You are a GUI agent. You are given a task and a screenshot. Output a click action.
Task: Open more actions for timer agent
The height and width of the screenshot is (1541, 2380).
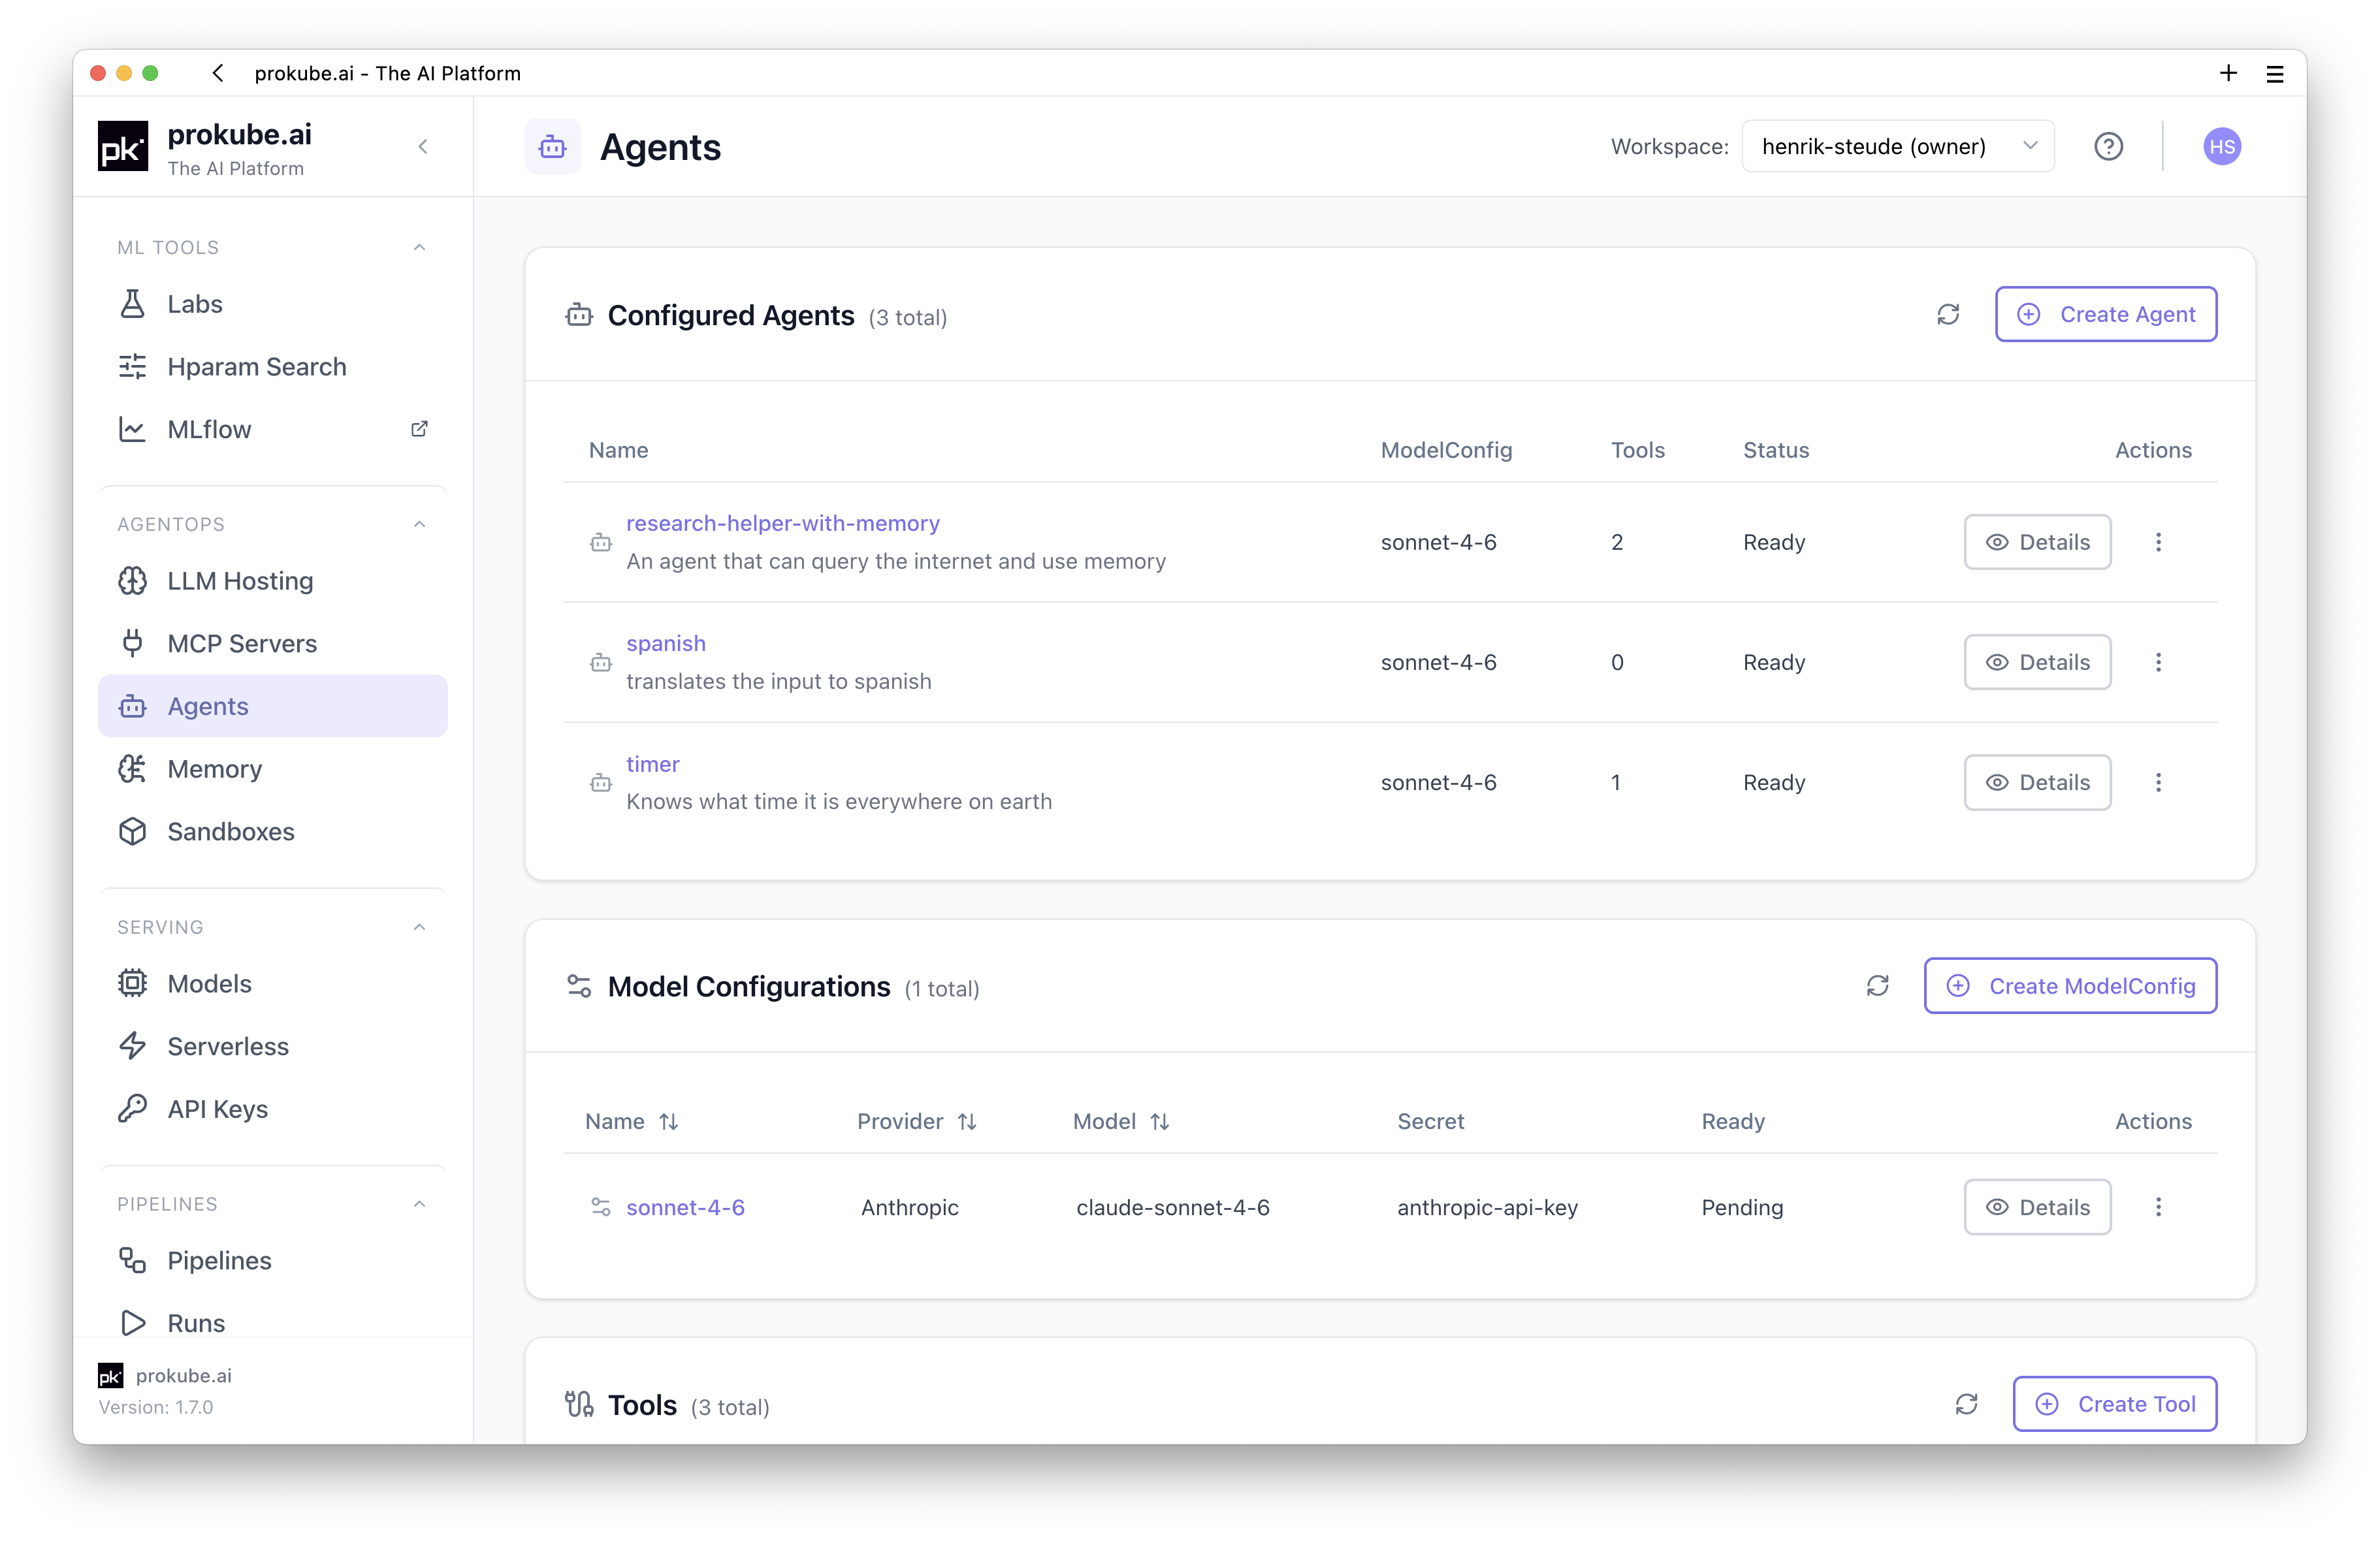click(x=2158, y=782)
